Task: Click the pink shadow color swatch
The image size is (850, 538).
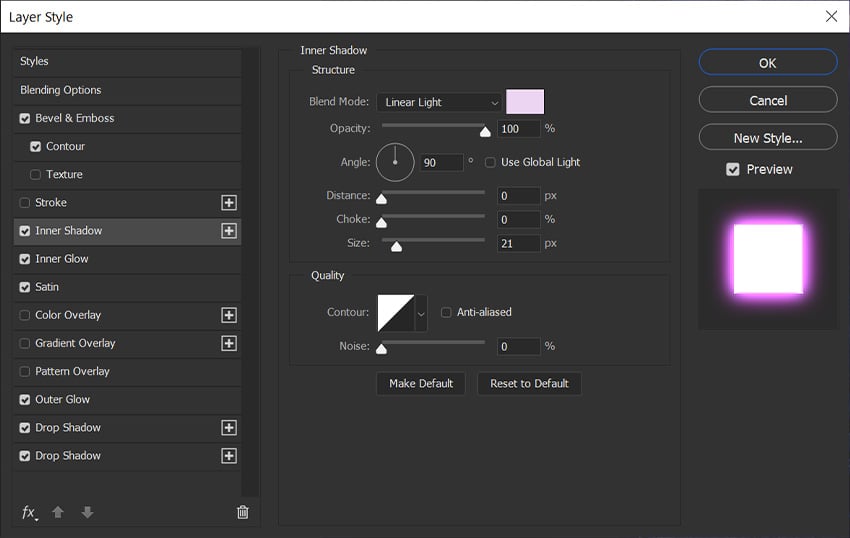Action: click(525, 102)
